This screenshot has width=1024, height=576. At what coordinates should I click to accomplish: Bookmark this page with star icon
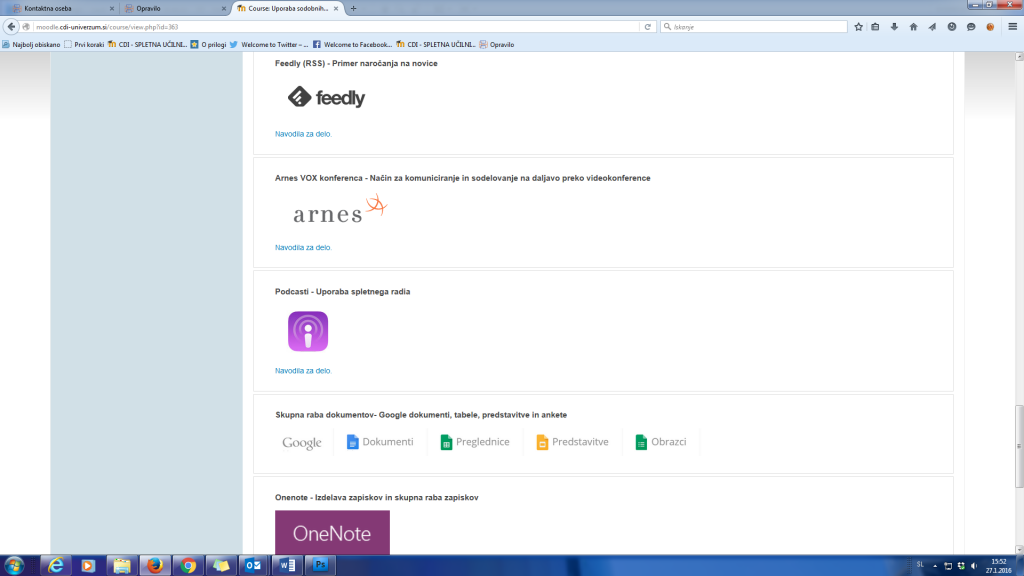[858, 27]
